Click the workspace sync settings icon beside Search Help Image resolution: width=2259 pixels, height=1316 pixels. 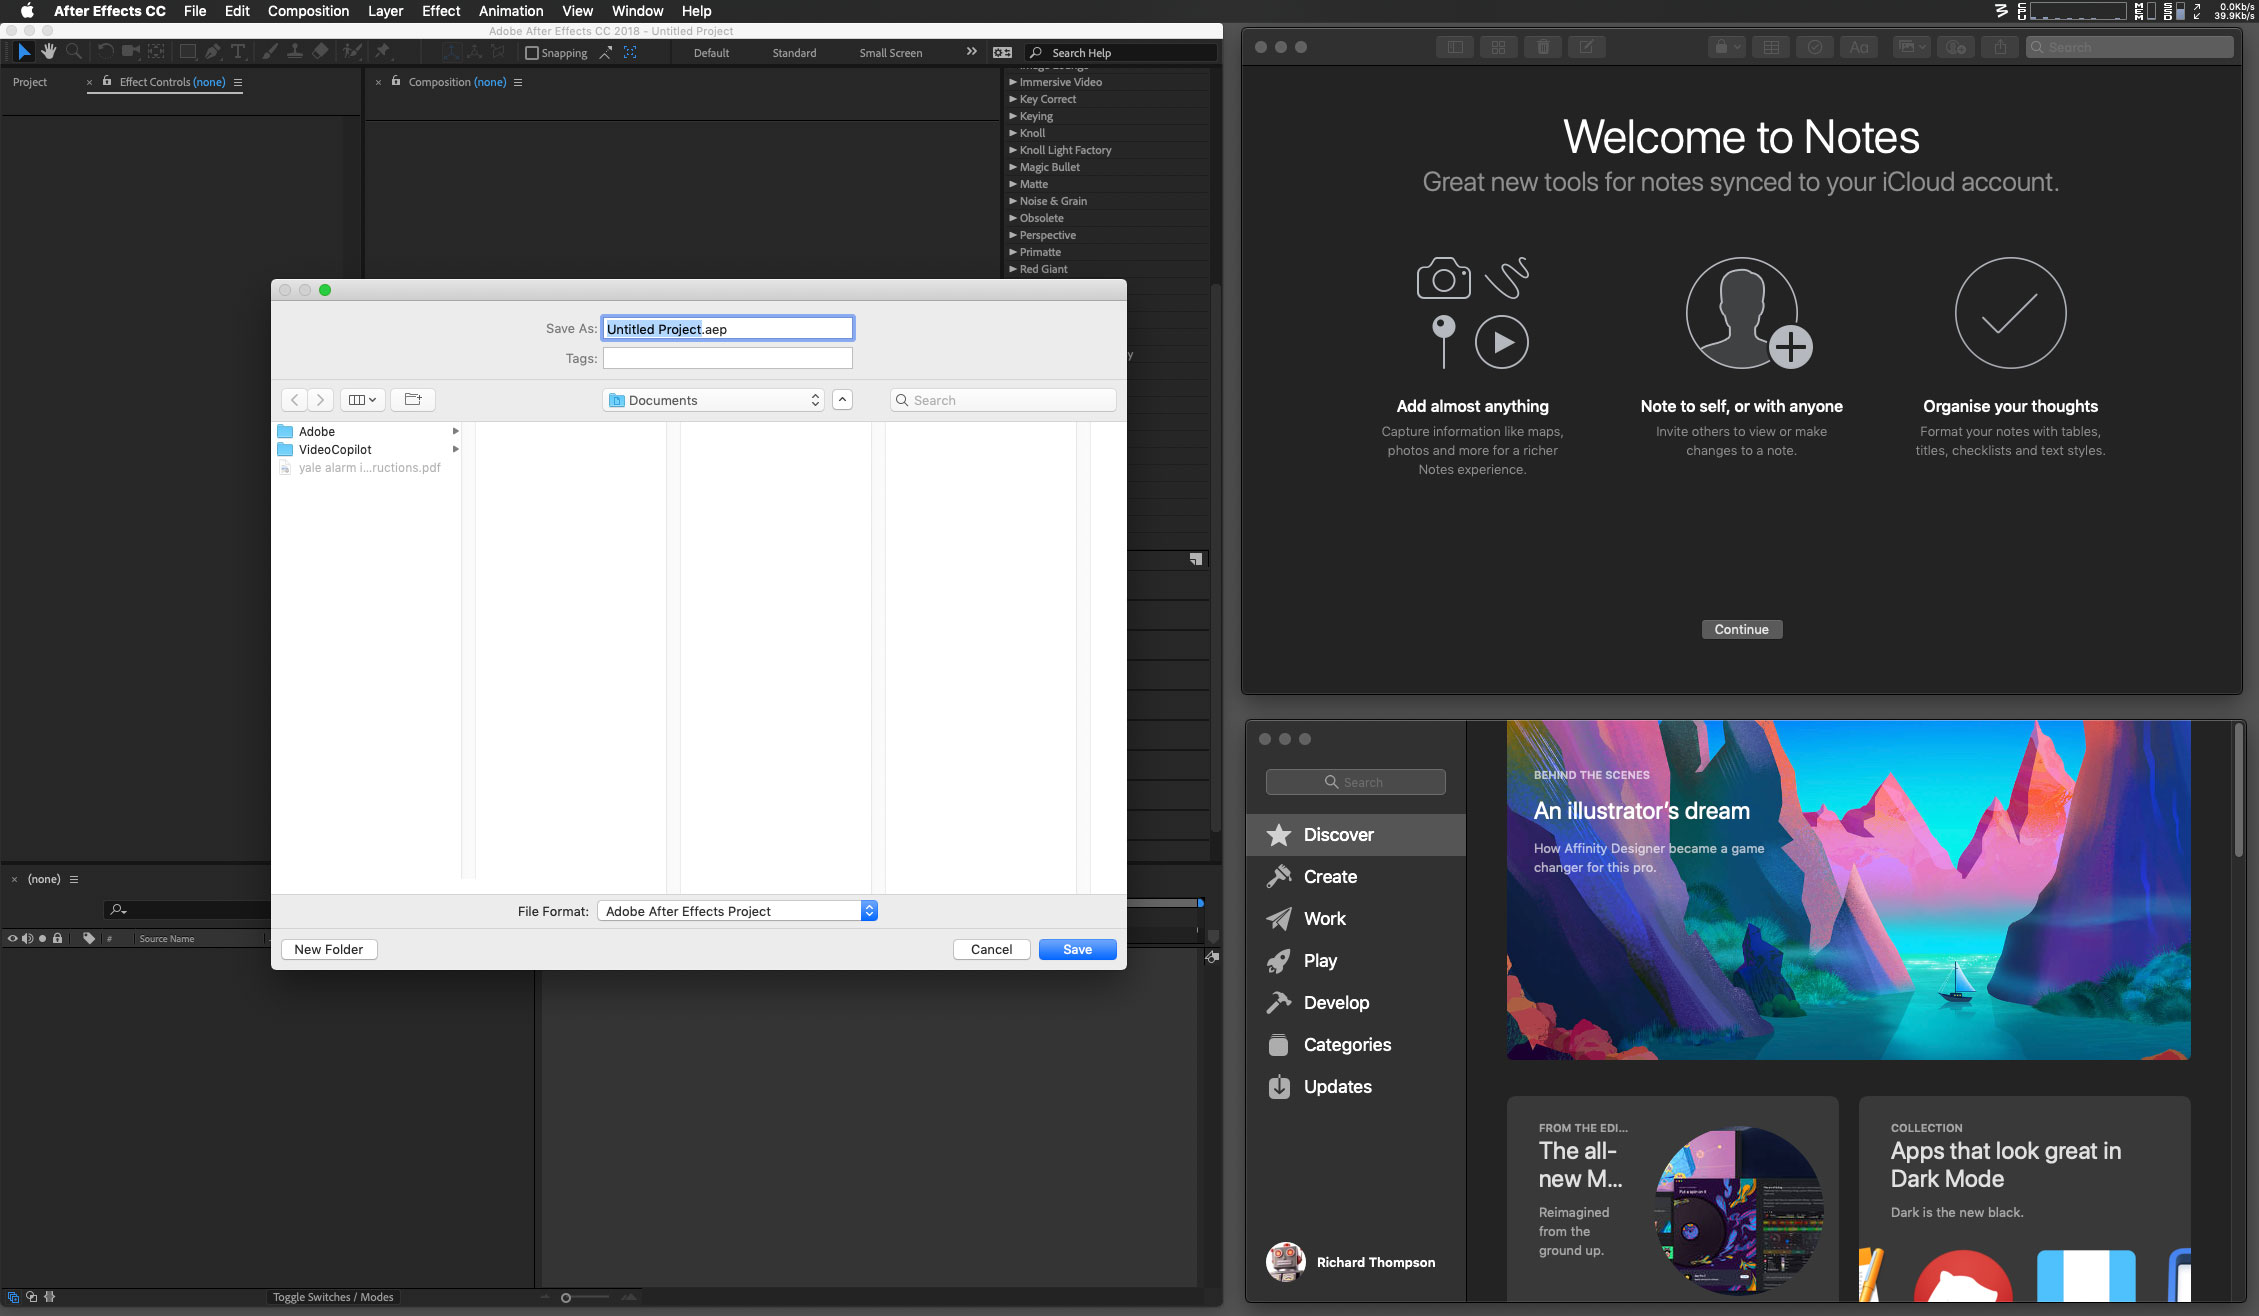pos(1002,53)
